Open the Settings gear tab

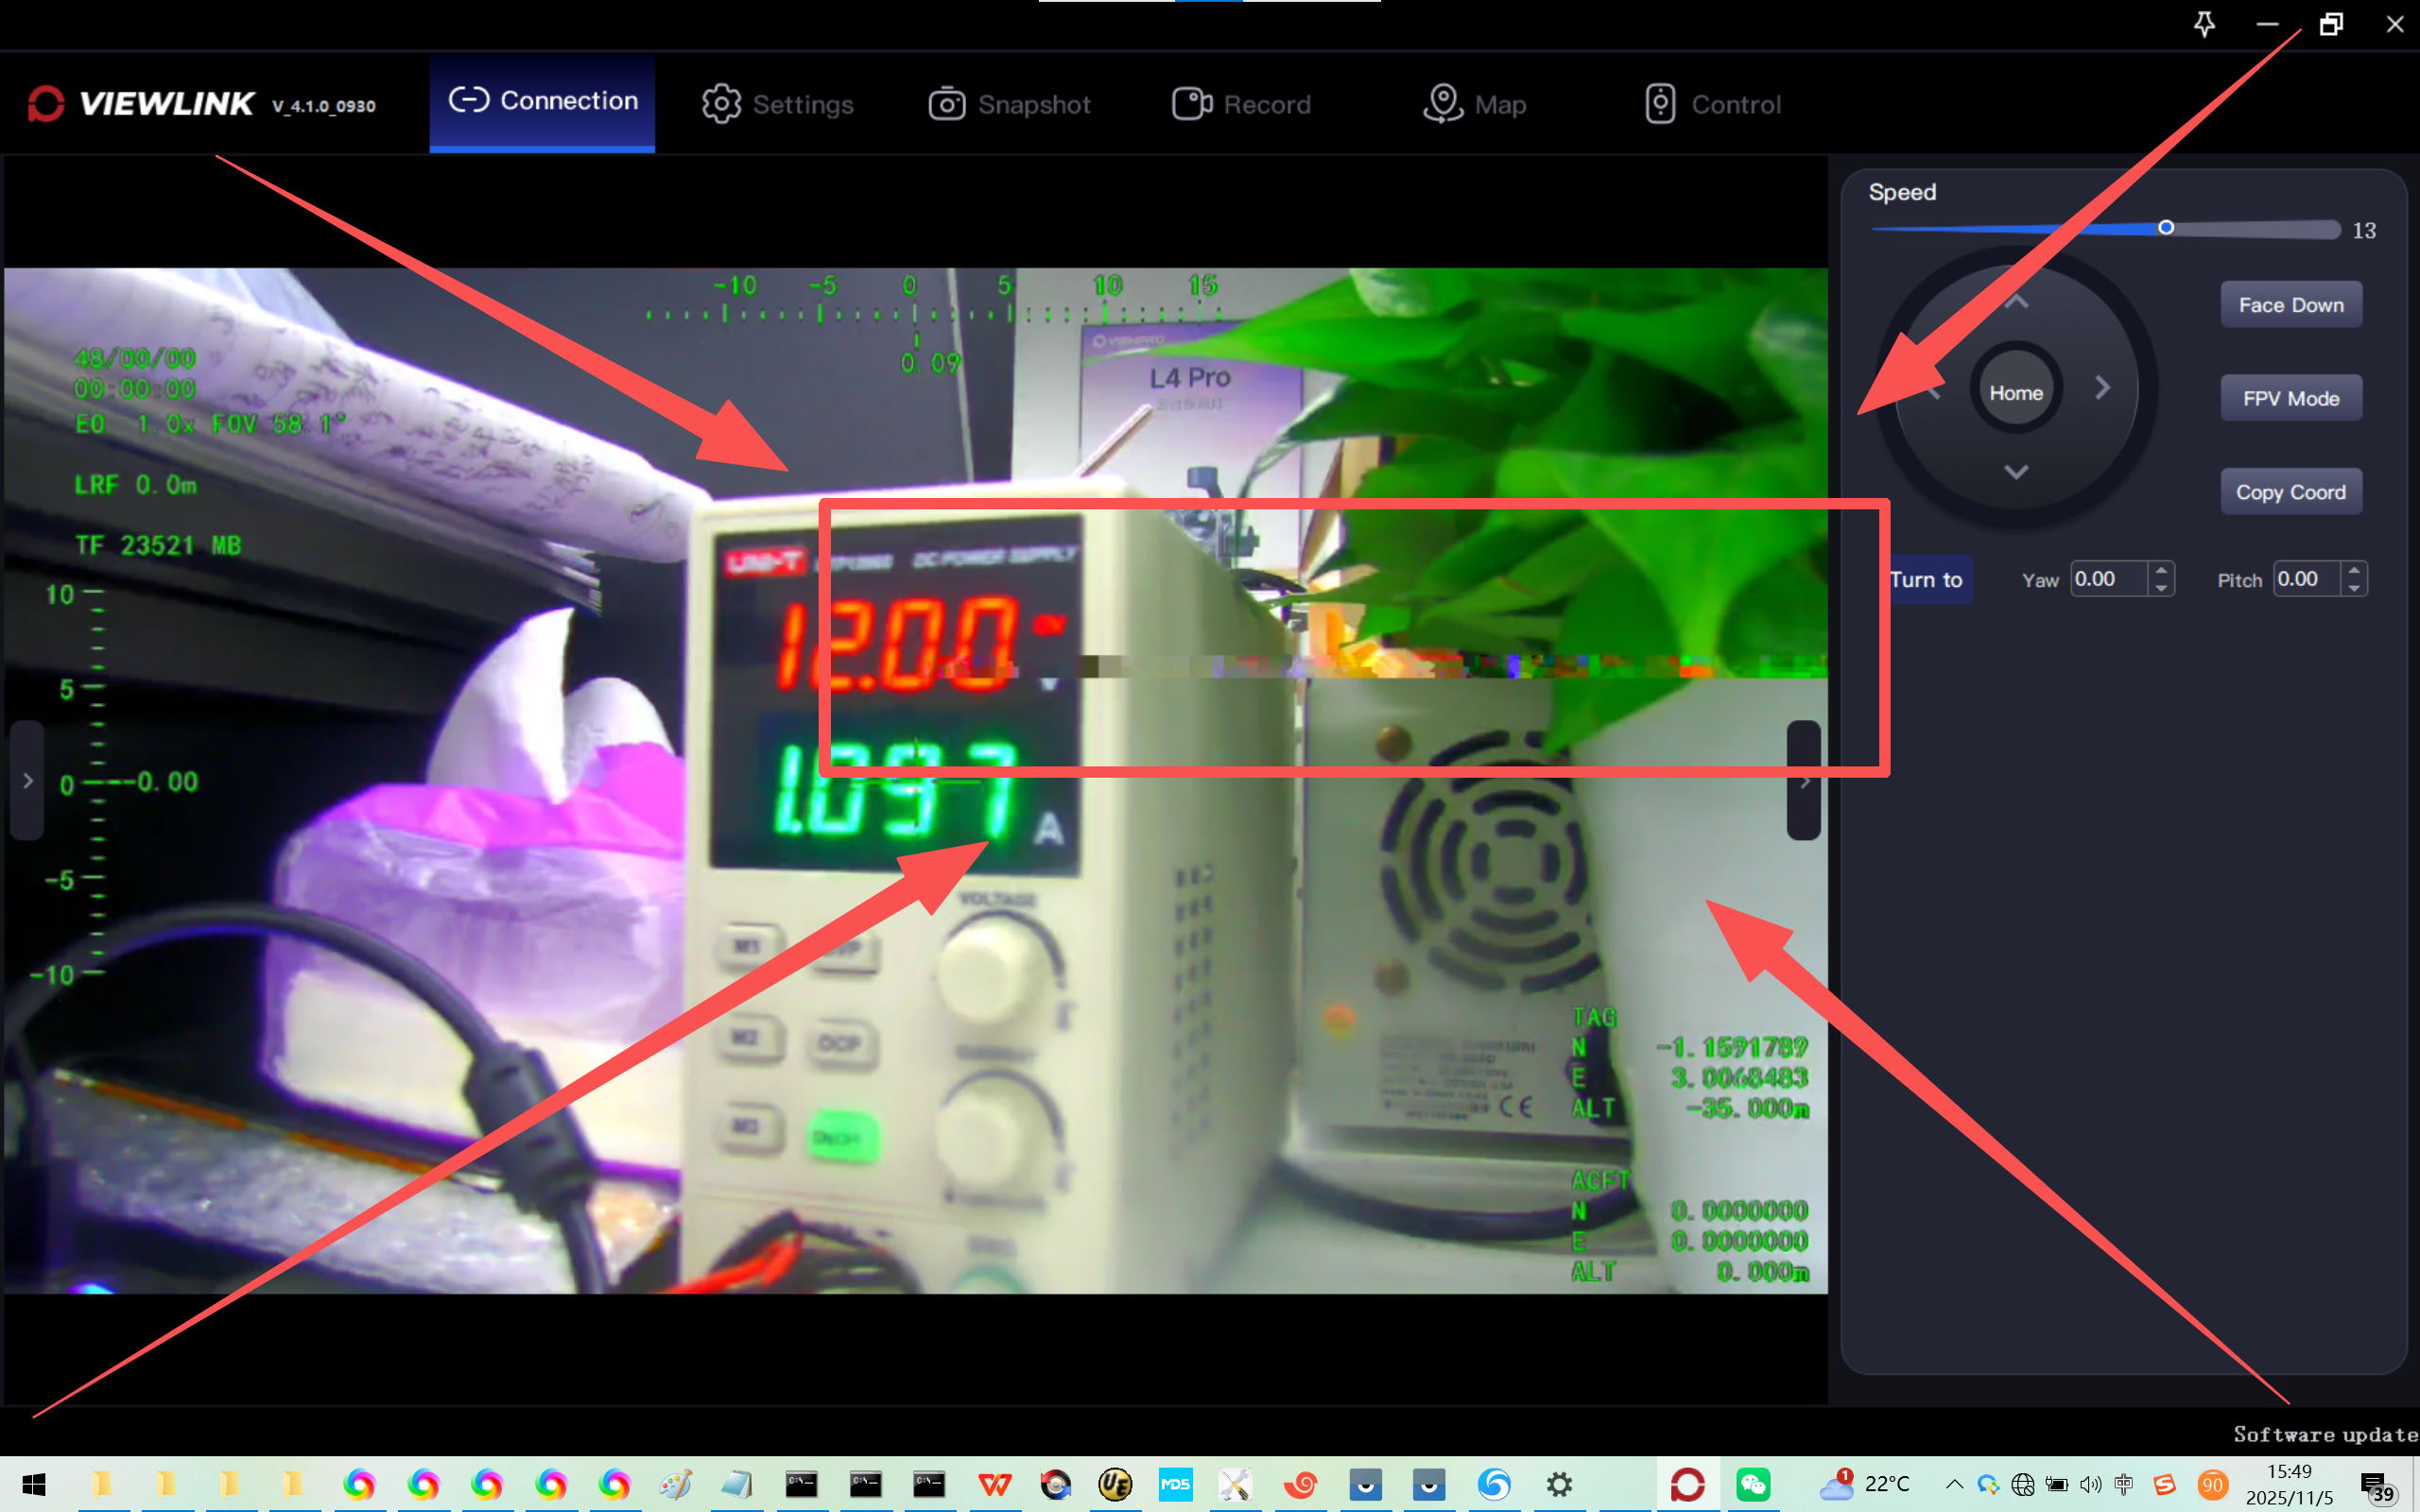(777, 104)
